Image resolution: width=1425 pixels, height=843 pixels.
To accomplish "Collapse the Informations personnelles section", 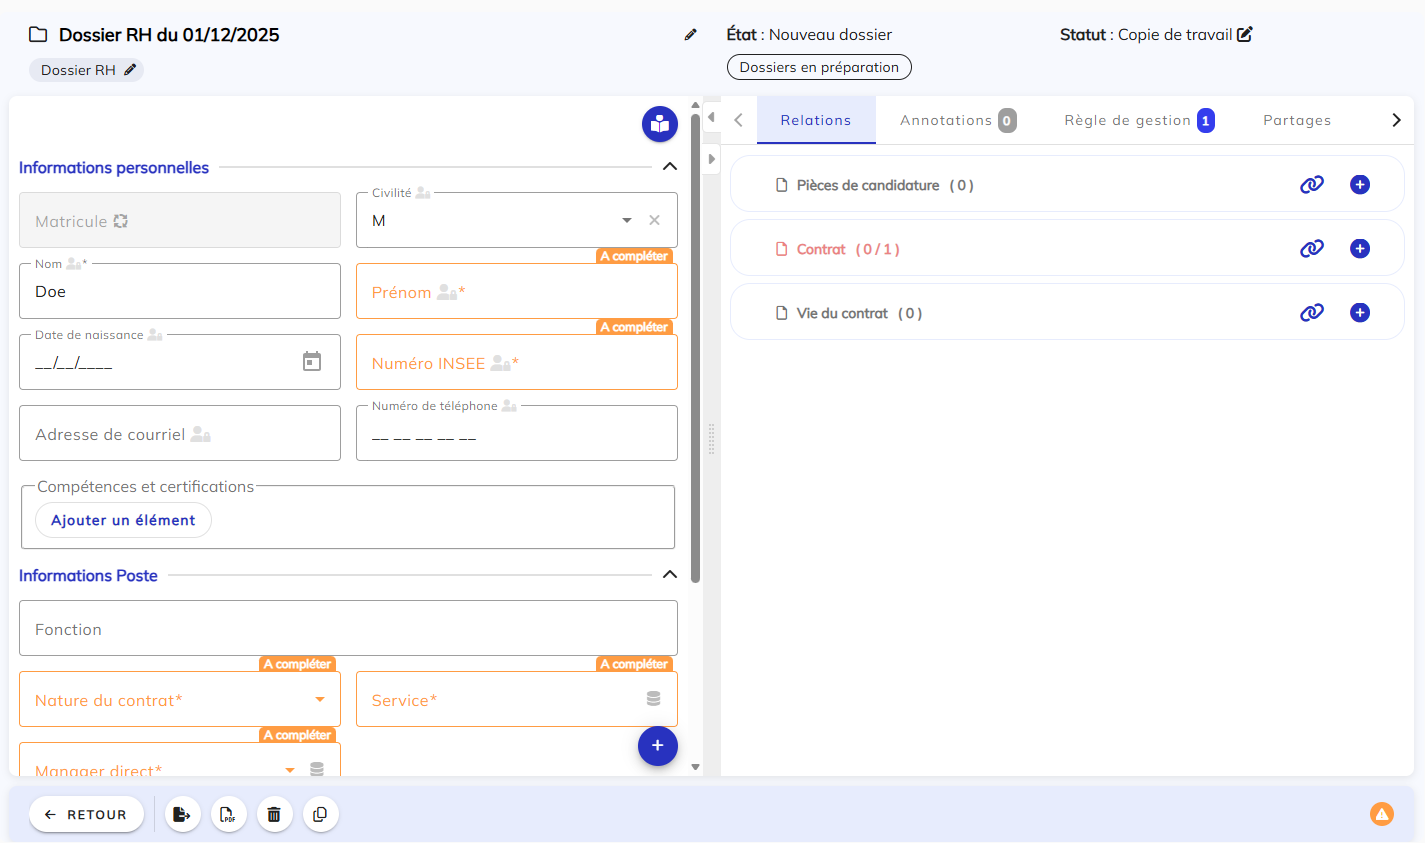I will point(670,167).
